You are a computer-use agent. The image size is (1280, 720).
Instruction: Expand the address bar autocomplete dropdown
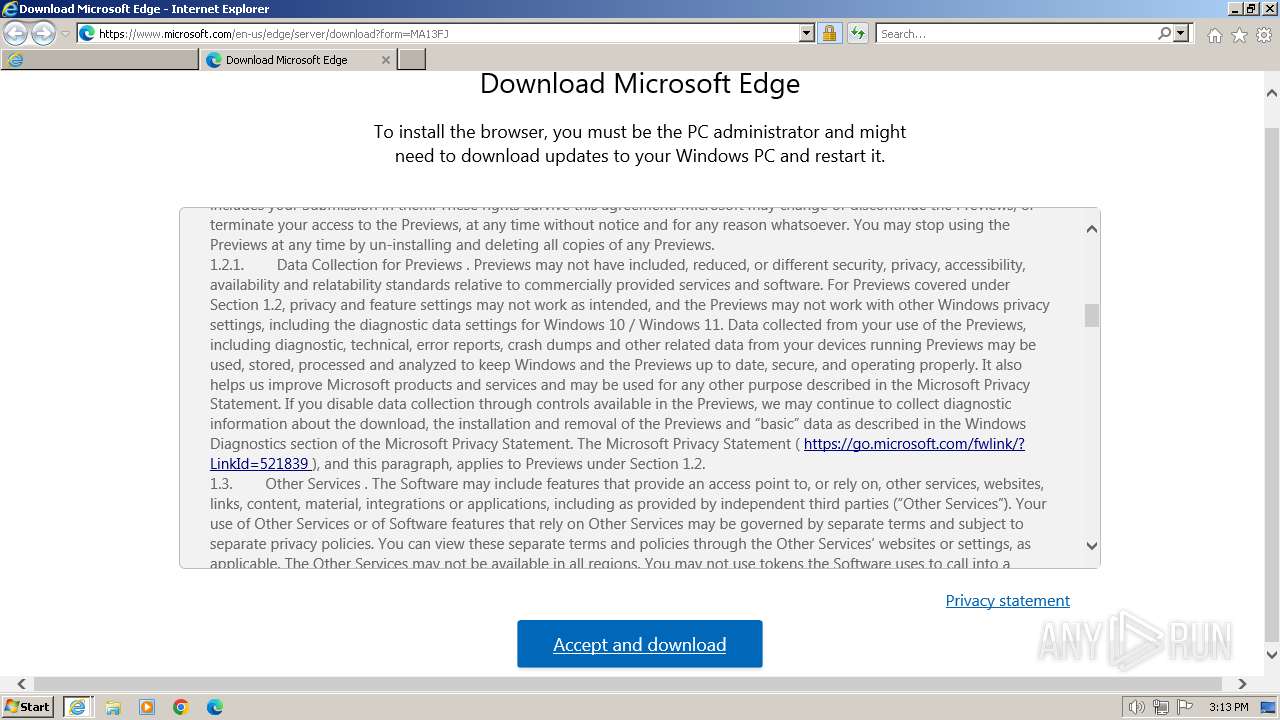807,33
